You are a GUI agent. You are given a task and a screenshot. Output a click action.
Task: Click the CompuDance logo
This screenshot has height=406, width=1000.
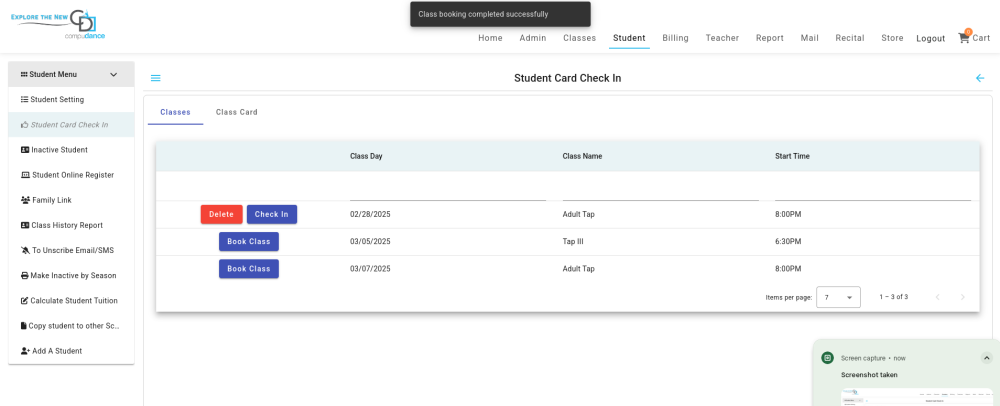[58, 25]
